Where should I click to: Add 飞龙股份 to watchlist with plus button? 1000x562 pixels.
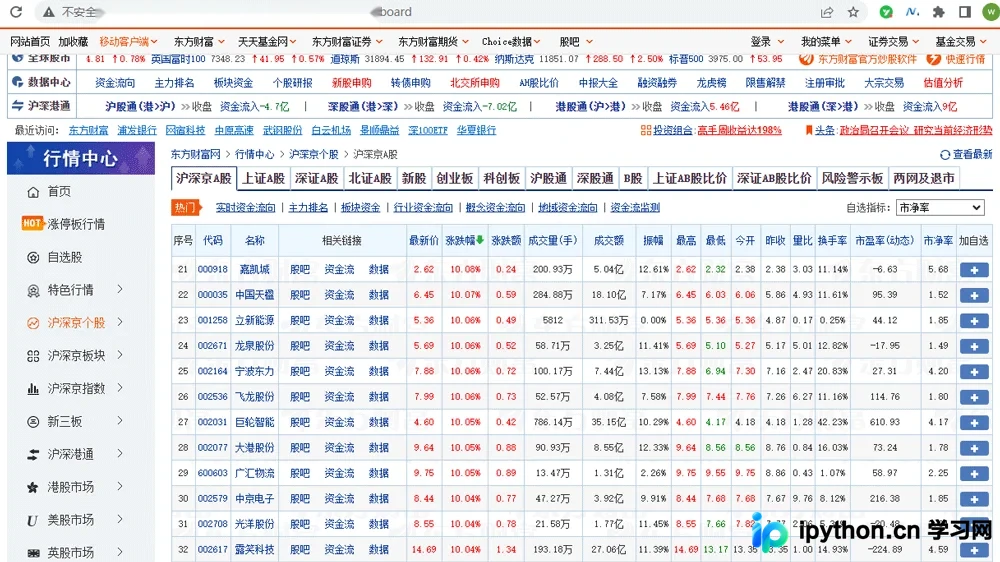tap(974, 397)
